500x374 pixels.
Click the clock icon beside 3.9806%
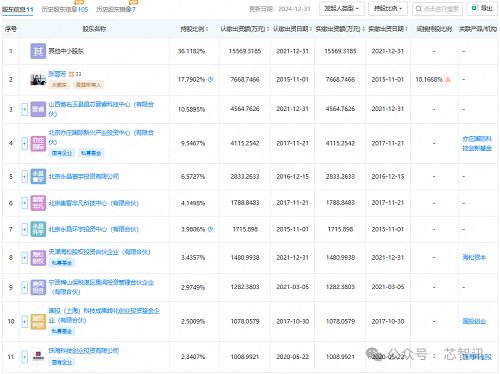(x=210, y=229)
